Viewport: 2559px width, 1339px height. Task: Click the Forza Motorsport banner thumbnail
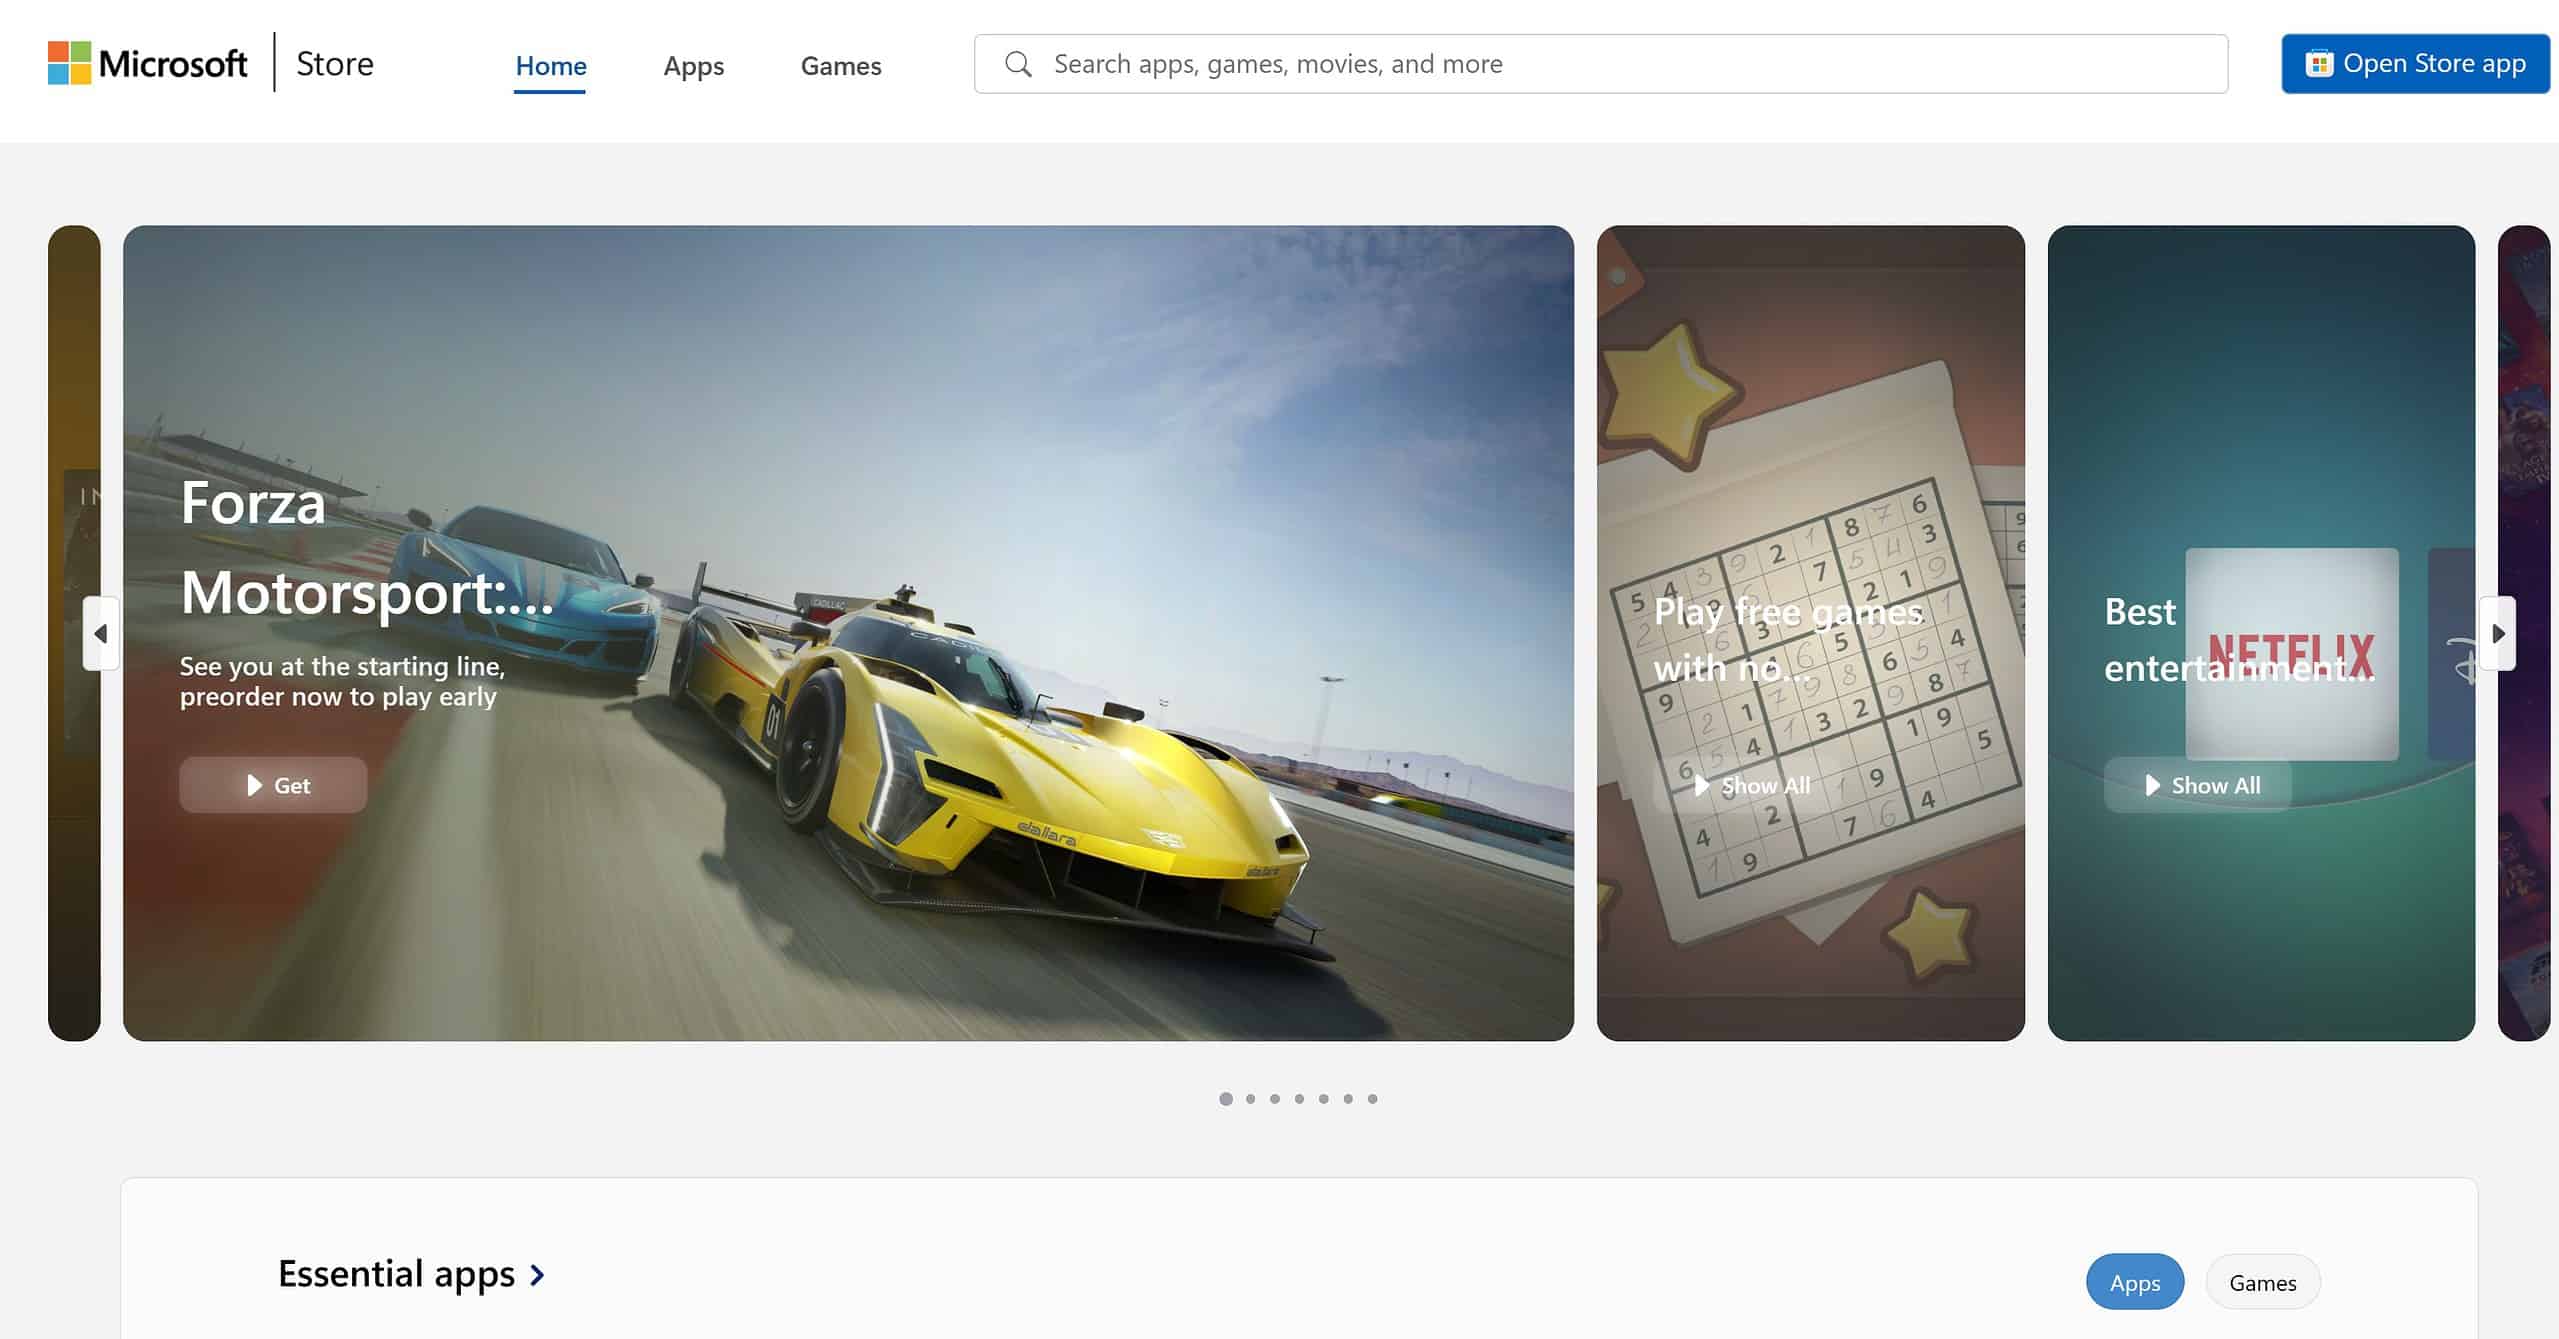pos(846,633)
